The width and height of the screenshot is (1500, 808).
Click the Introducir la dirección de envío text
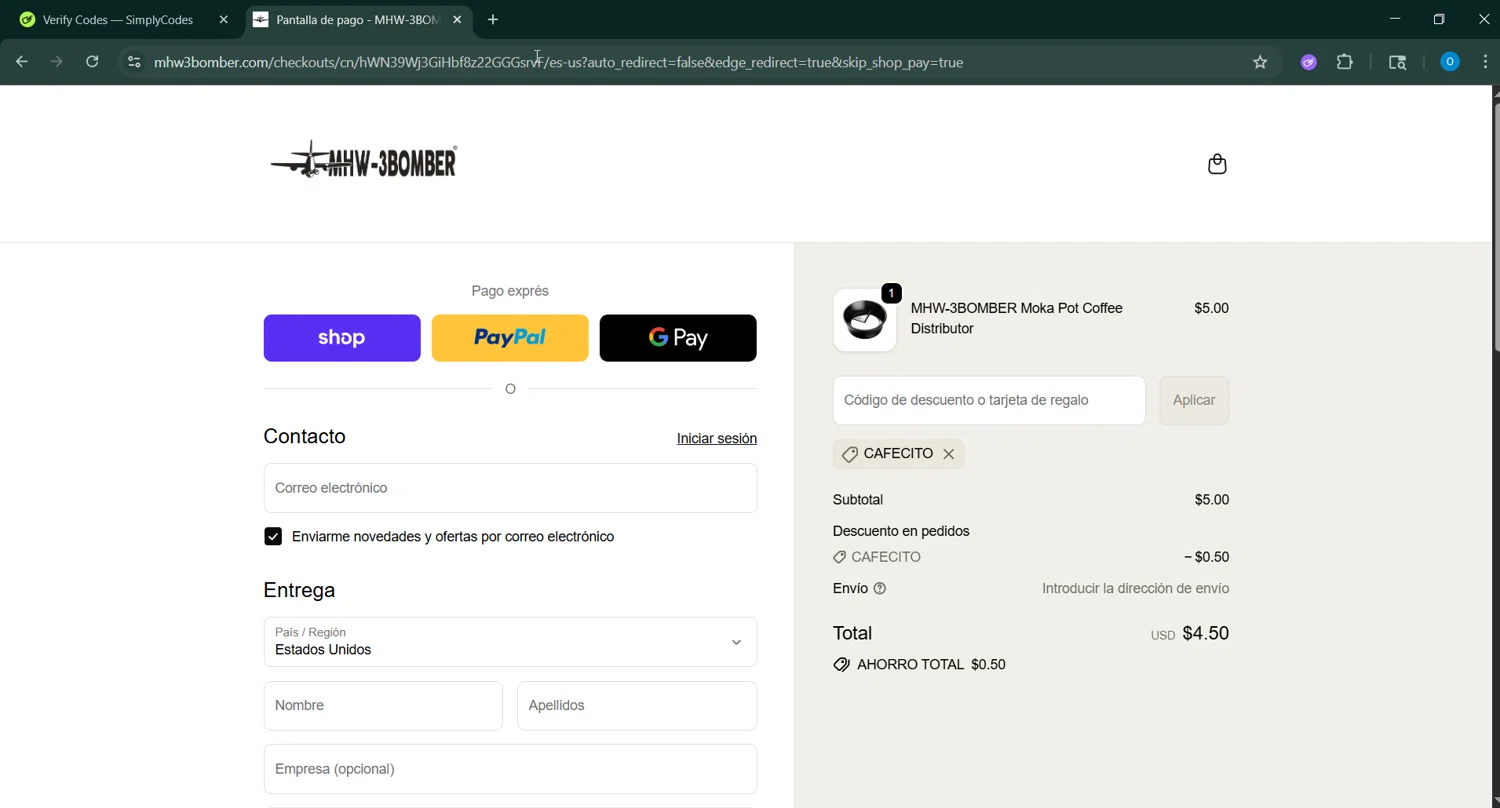pyautogui.click(x=1135, y=589)
